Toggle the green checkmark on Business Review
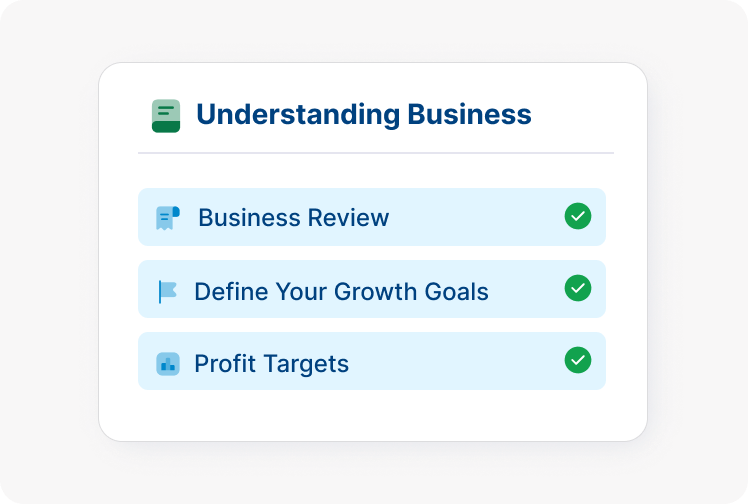Image resolution: width=748 pixels, height=504 pixels. 577,216
